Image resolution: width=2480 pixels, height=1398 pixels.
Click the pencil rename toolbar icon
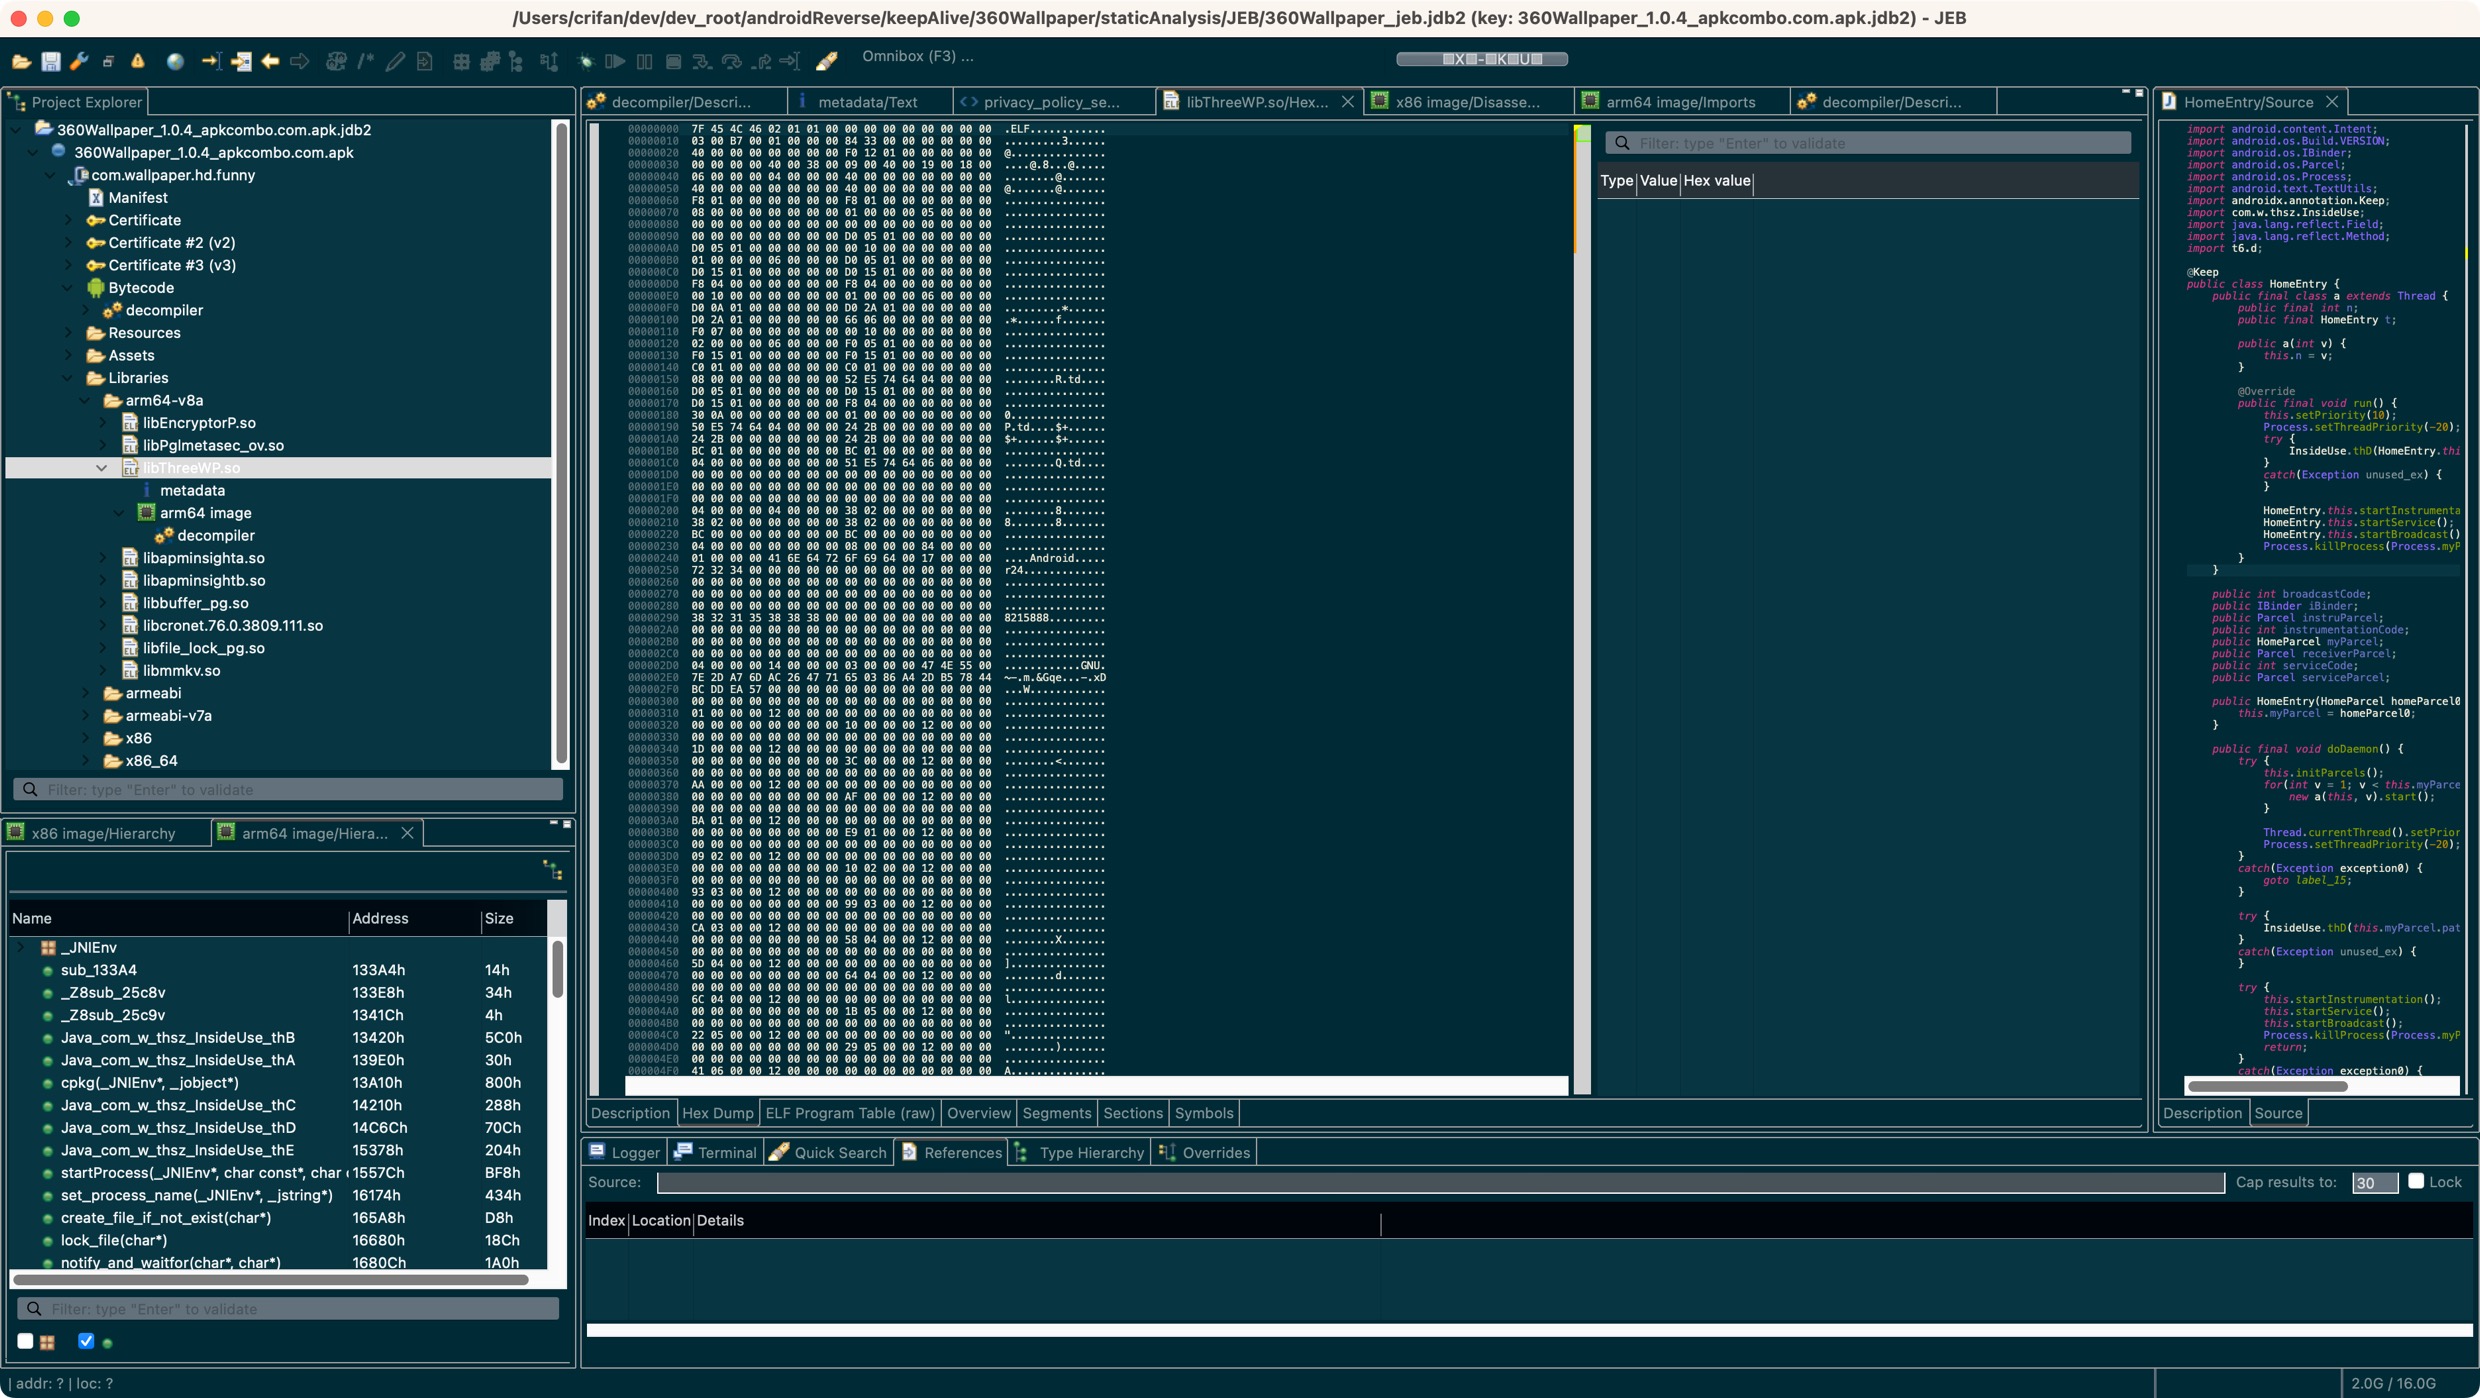[x=395, y=61]
